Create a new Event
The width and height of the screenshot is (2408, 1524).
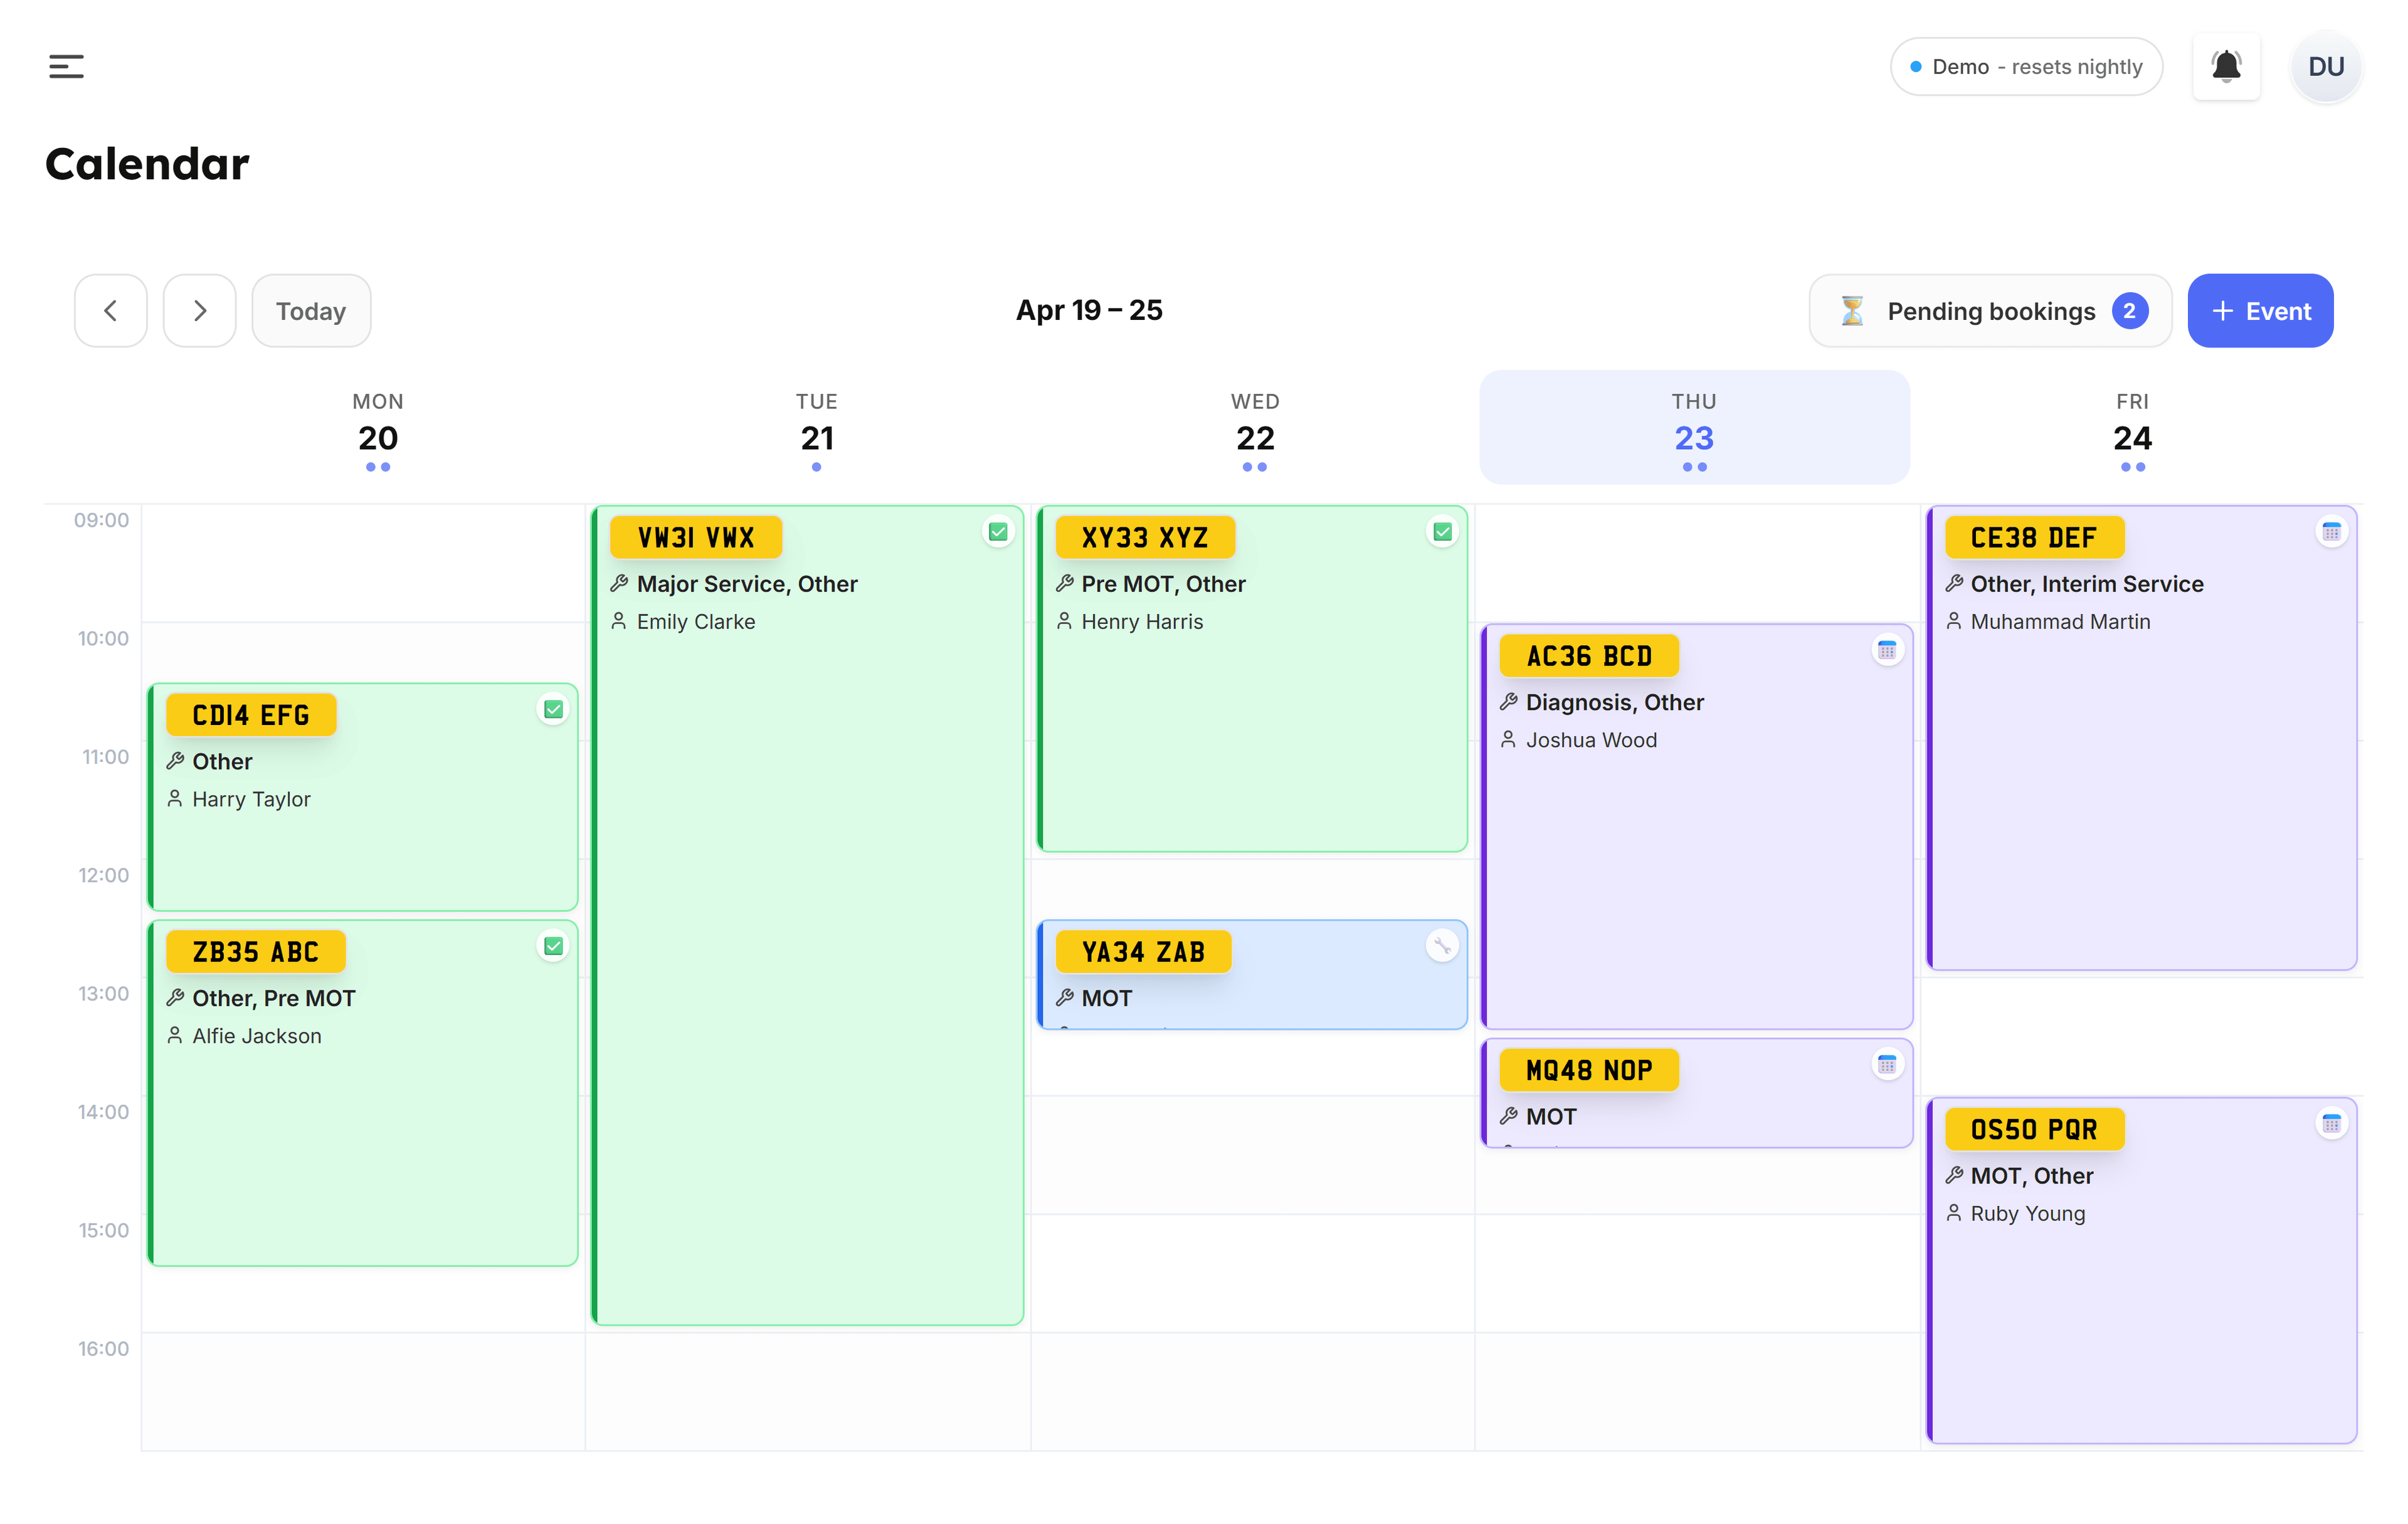point(2260,310)
